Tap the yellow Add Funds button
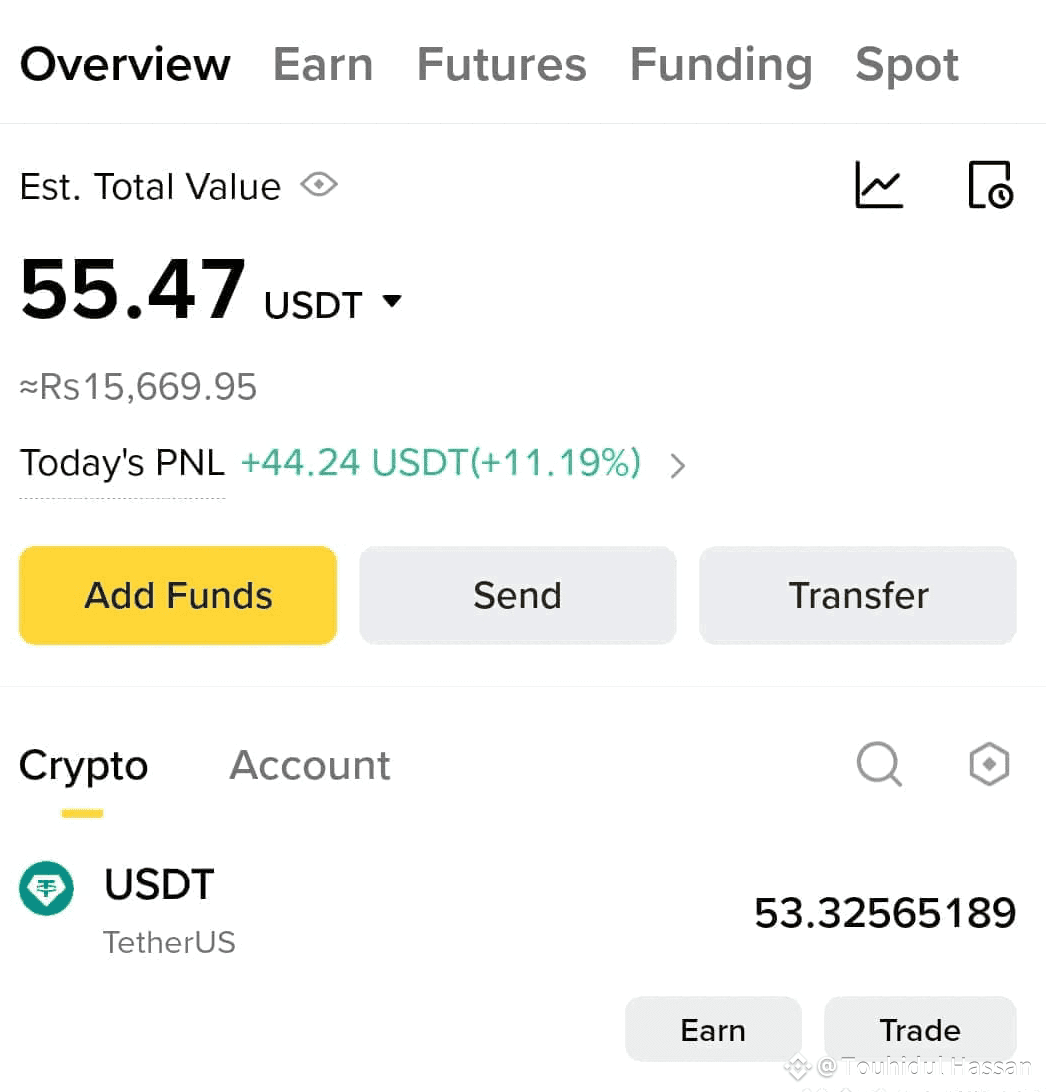Viewport: 1046px width, 1092px height. point(178,595)
